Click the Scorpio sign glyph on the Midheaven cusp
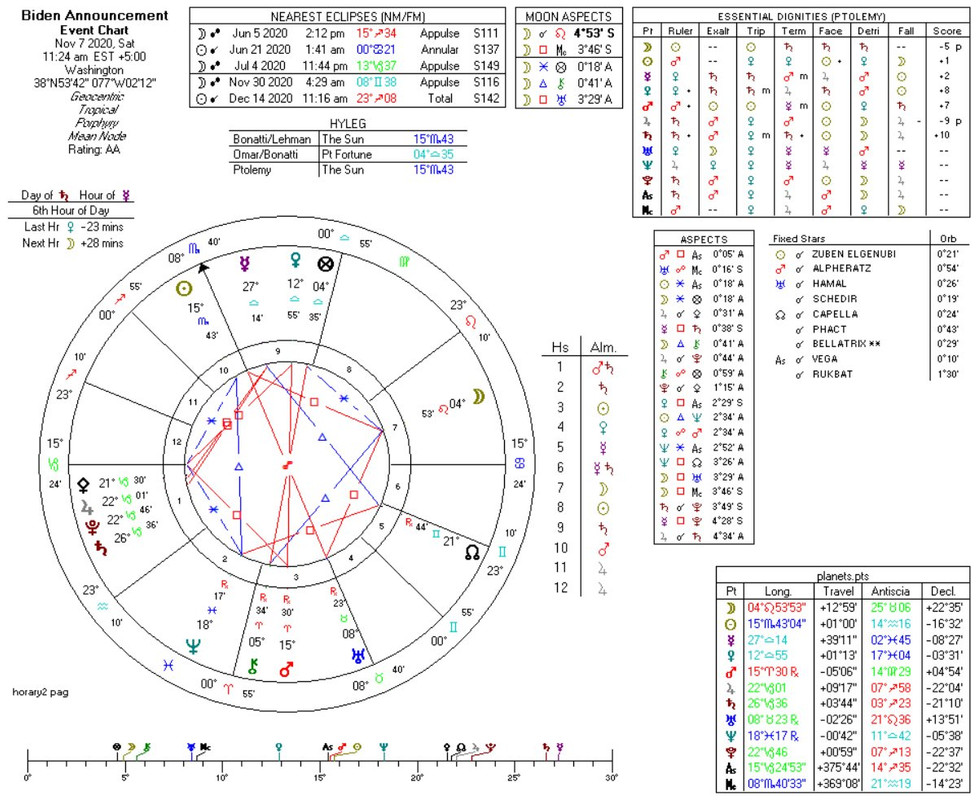978x800 pixels. point(195,249)
